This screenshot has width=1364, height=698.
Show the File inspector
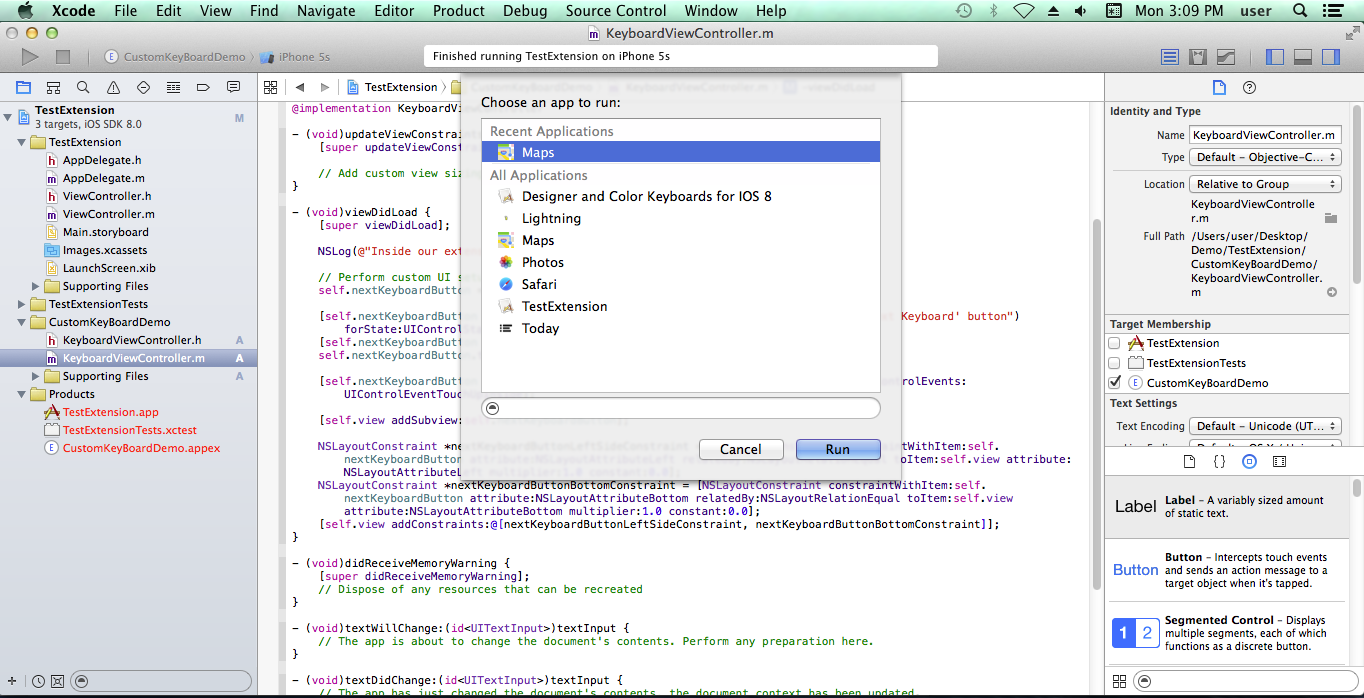1219,87
